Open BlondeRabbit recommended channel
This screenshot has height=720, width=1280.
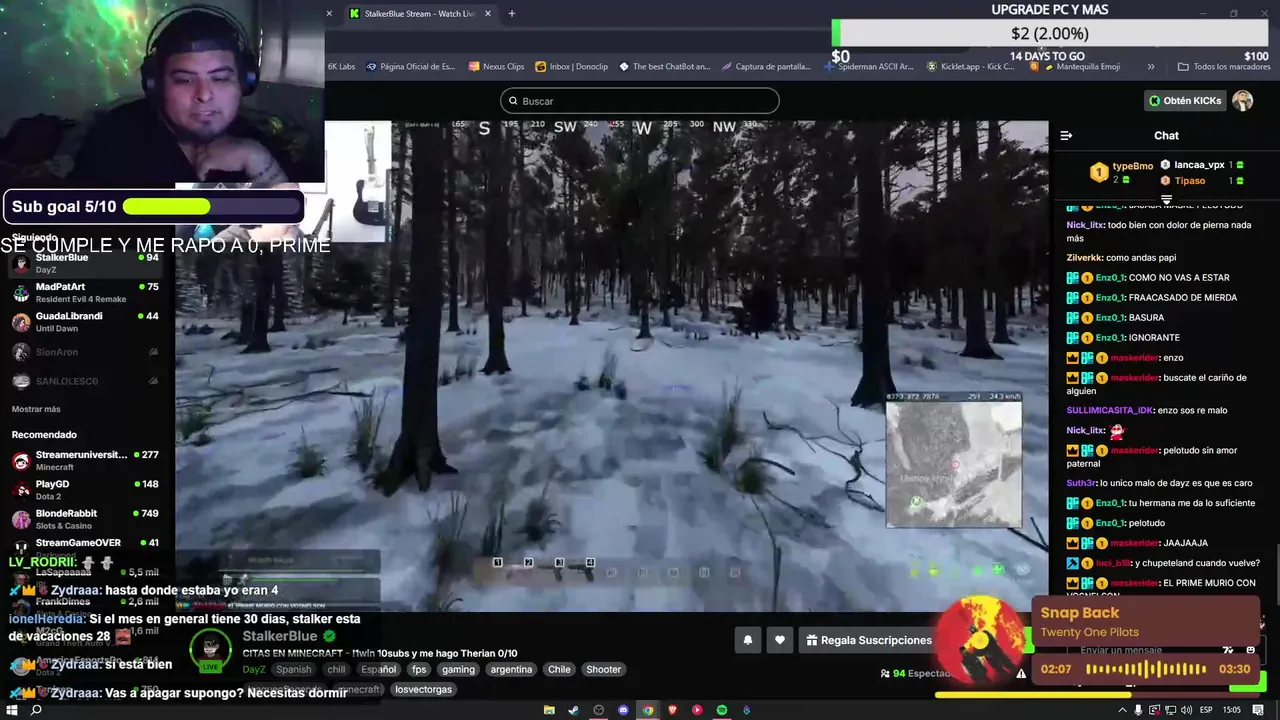click(x=87, y=519)
